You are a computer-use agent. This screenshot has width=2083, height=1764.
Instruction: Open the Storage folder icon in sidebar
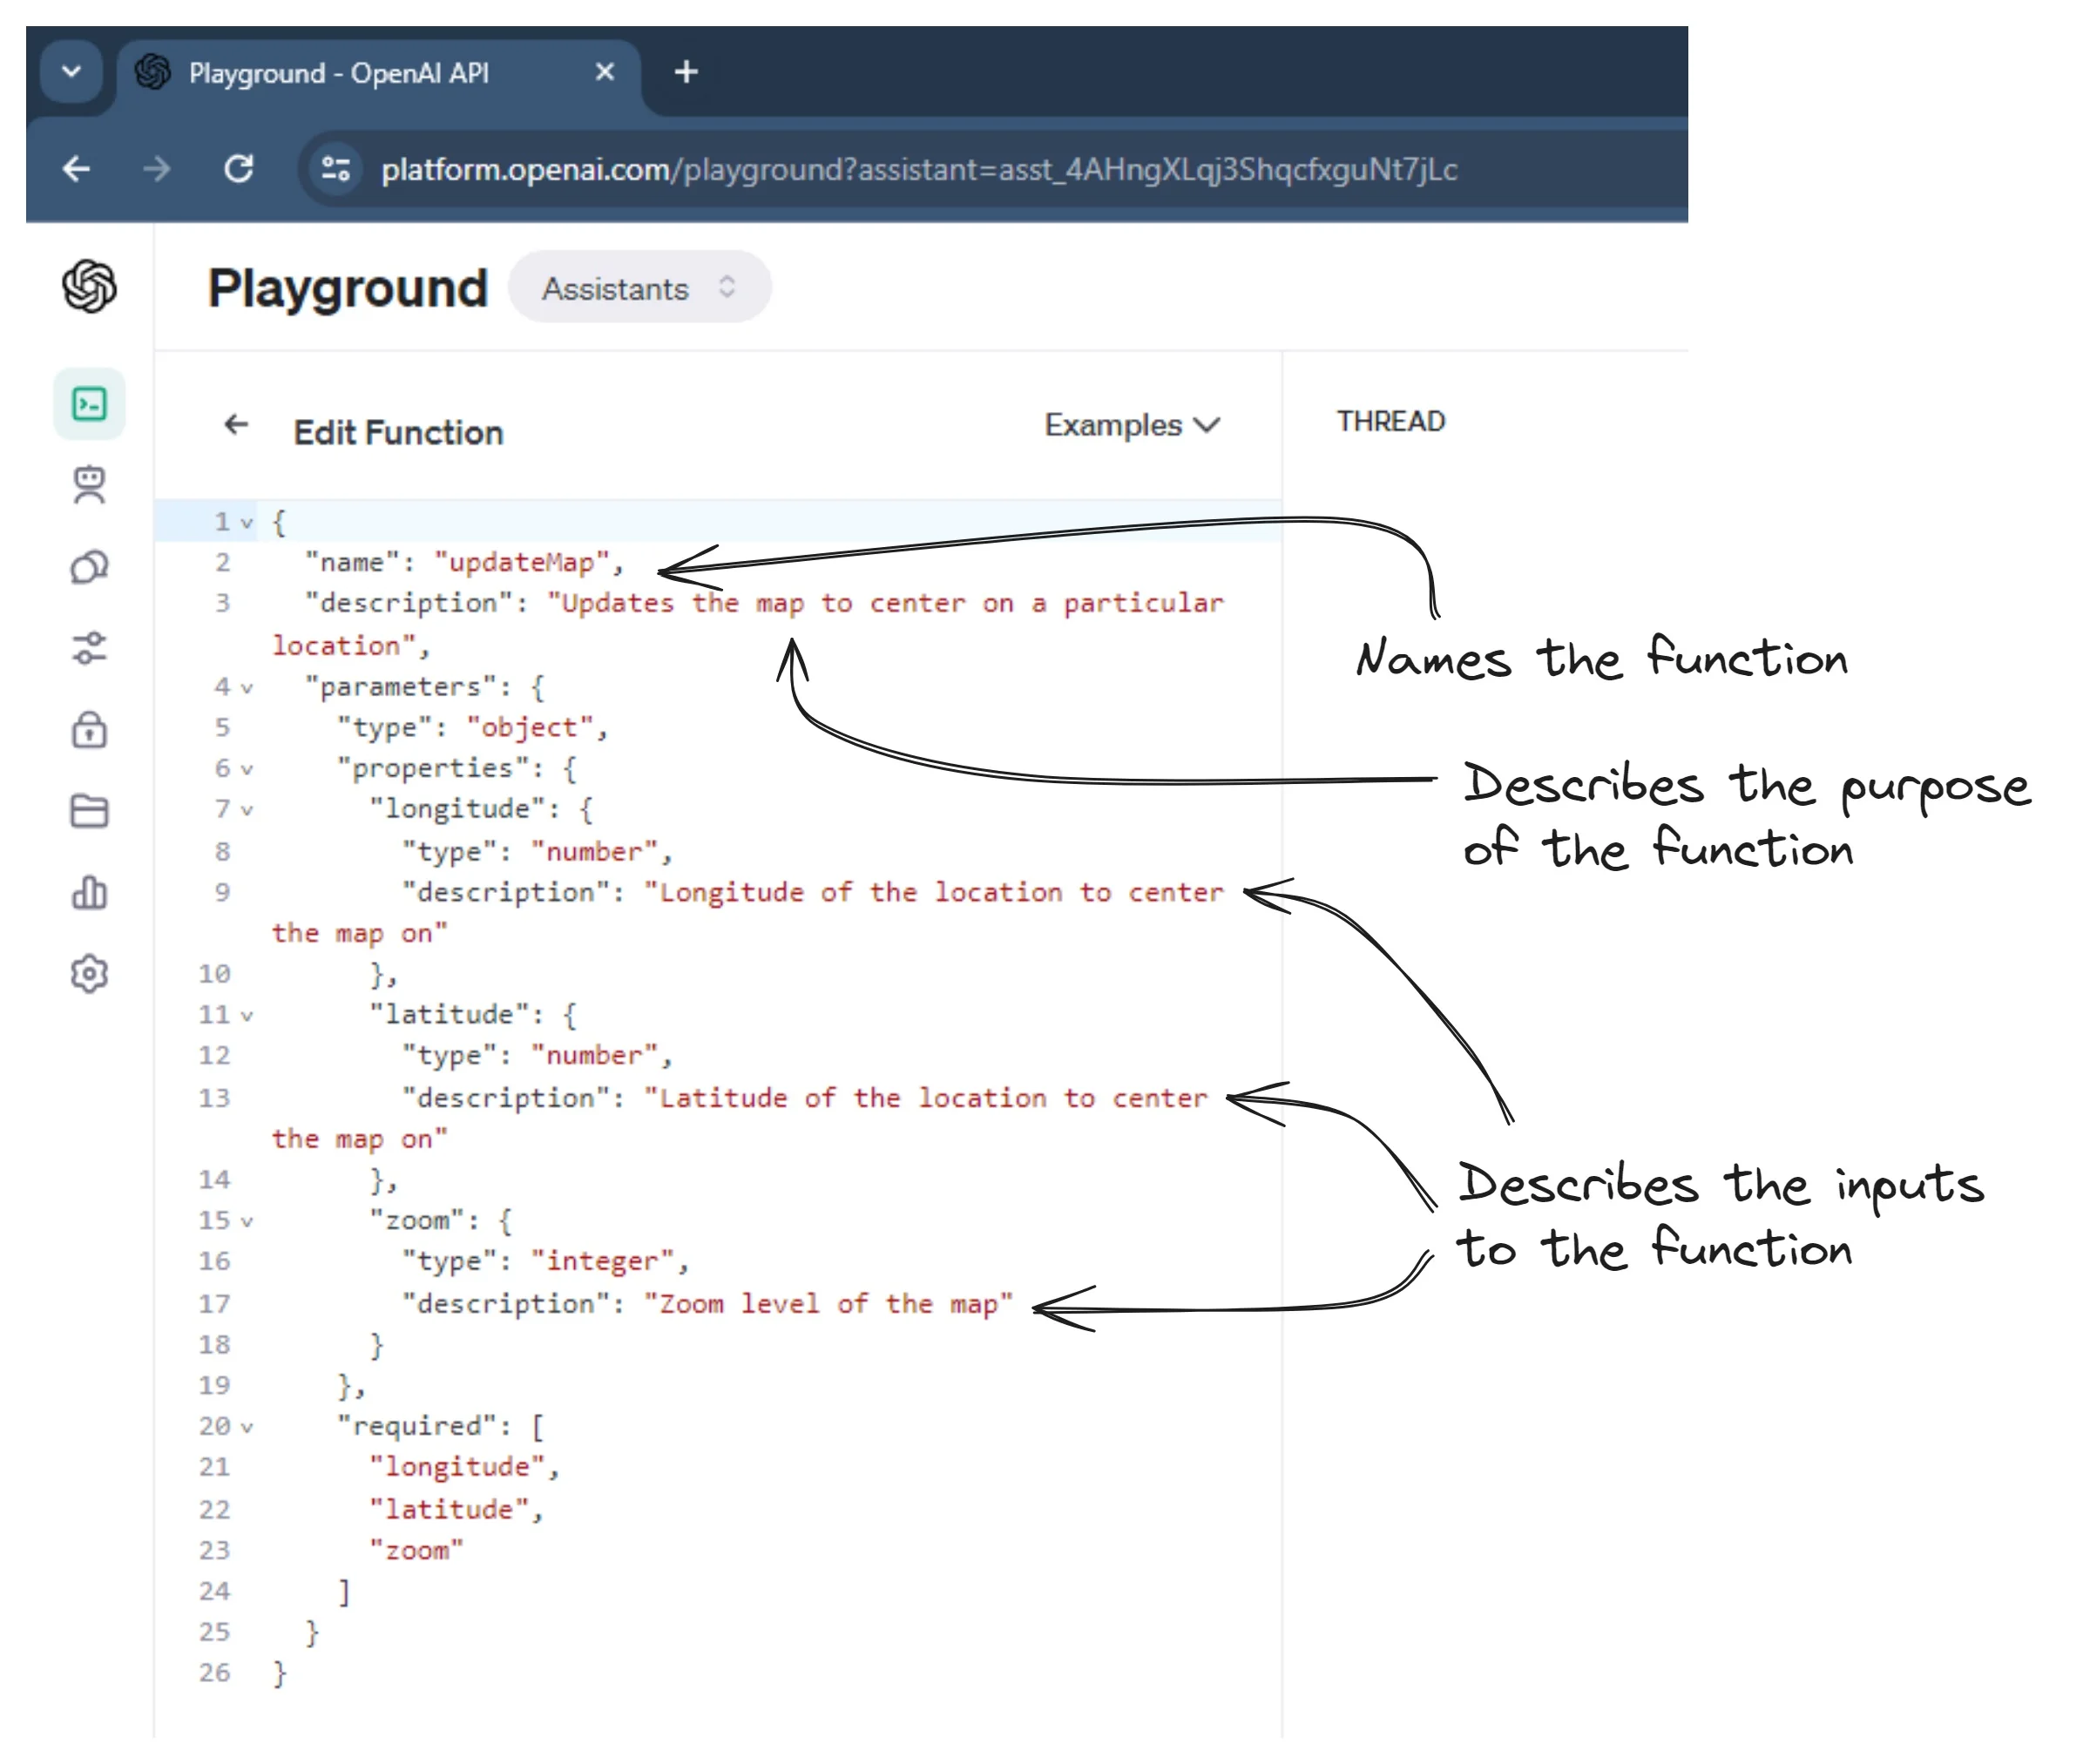coord(89,811)
